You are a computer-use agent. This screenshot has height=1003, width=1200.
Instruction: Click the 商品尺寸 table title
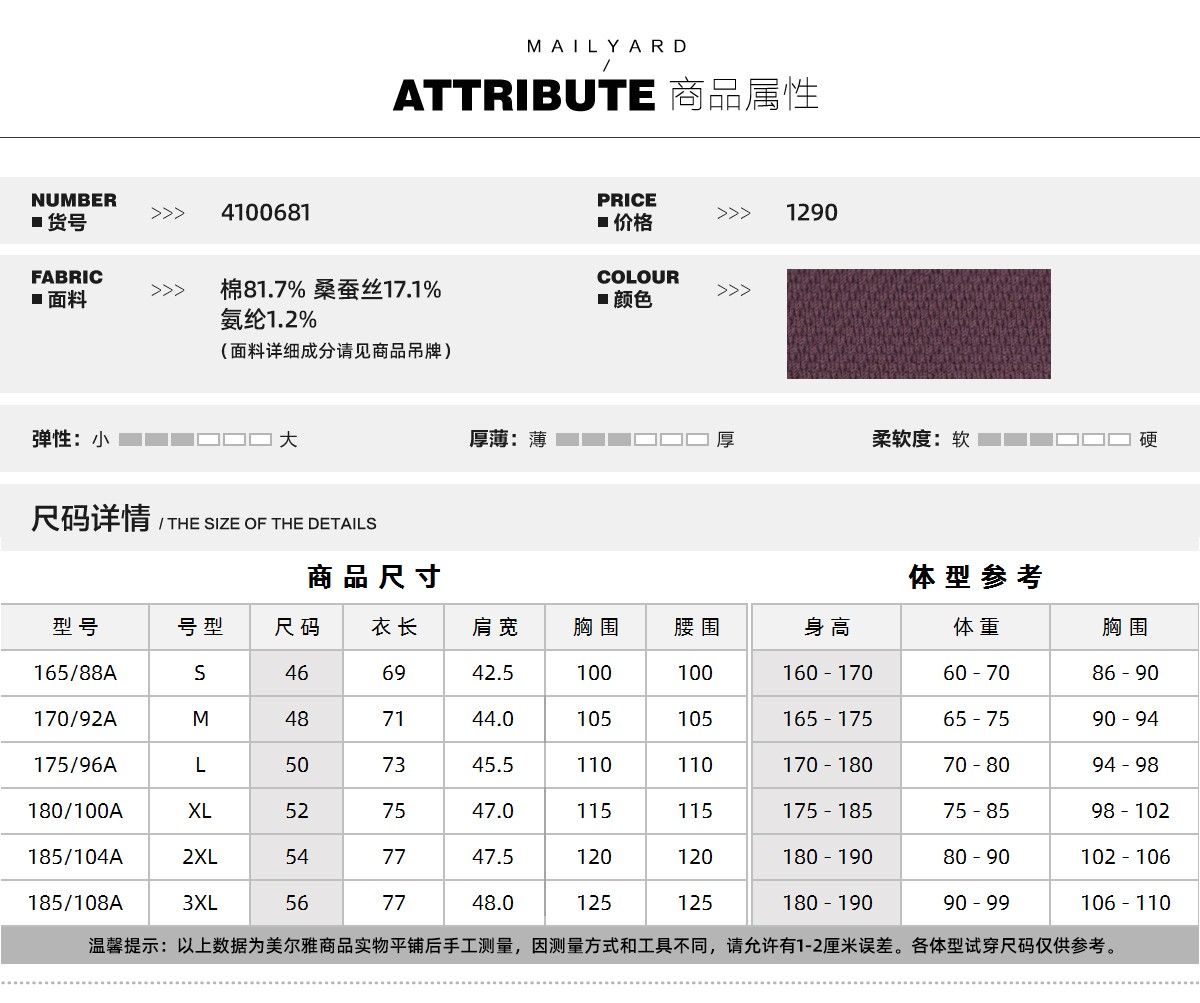point(374,577)
